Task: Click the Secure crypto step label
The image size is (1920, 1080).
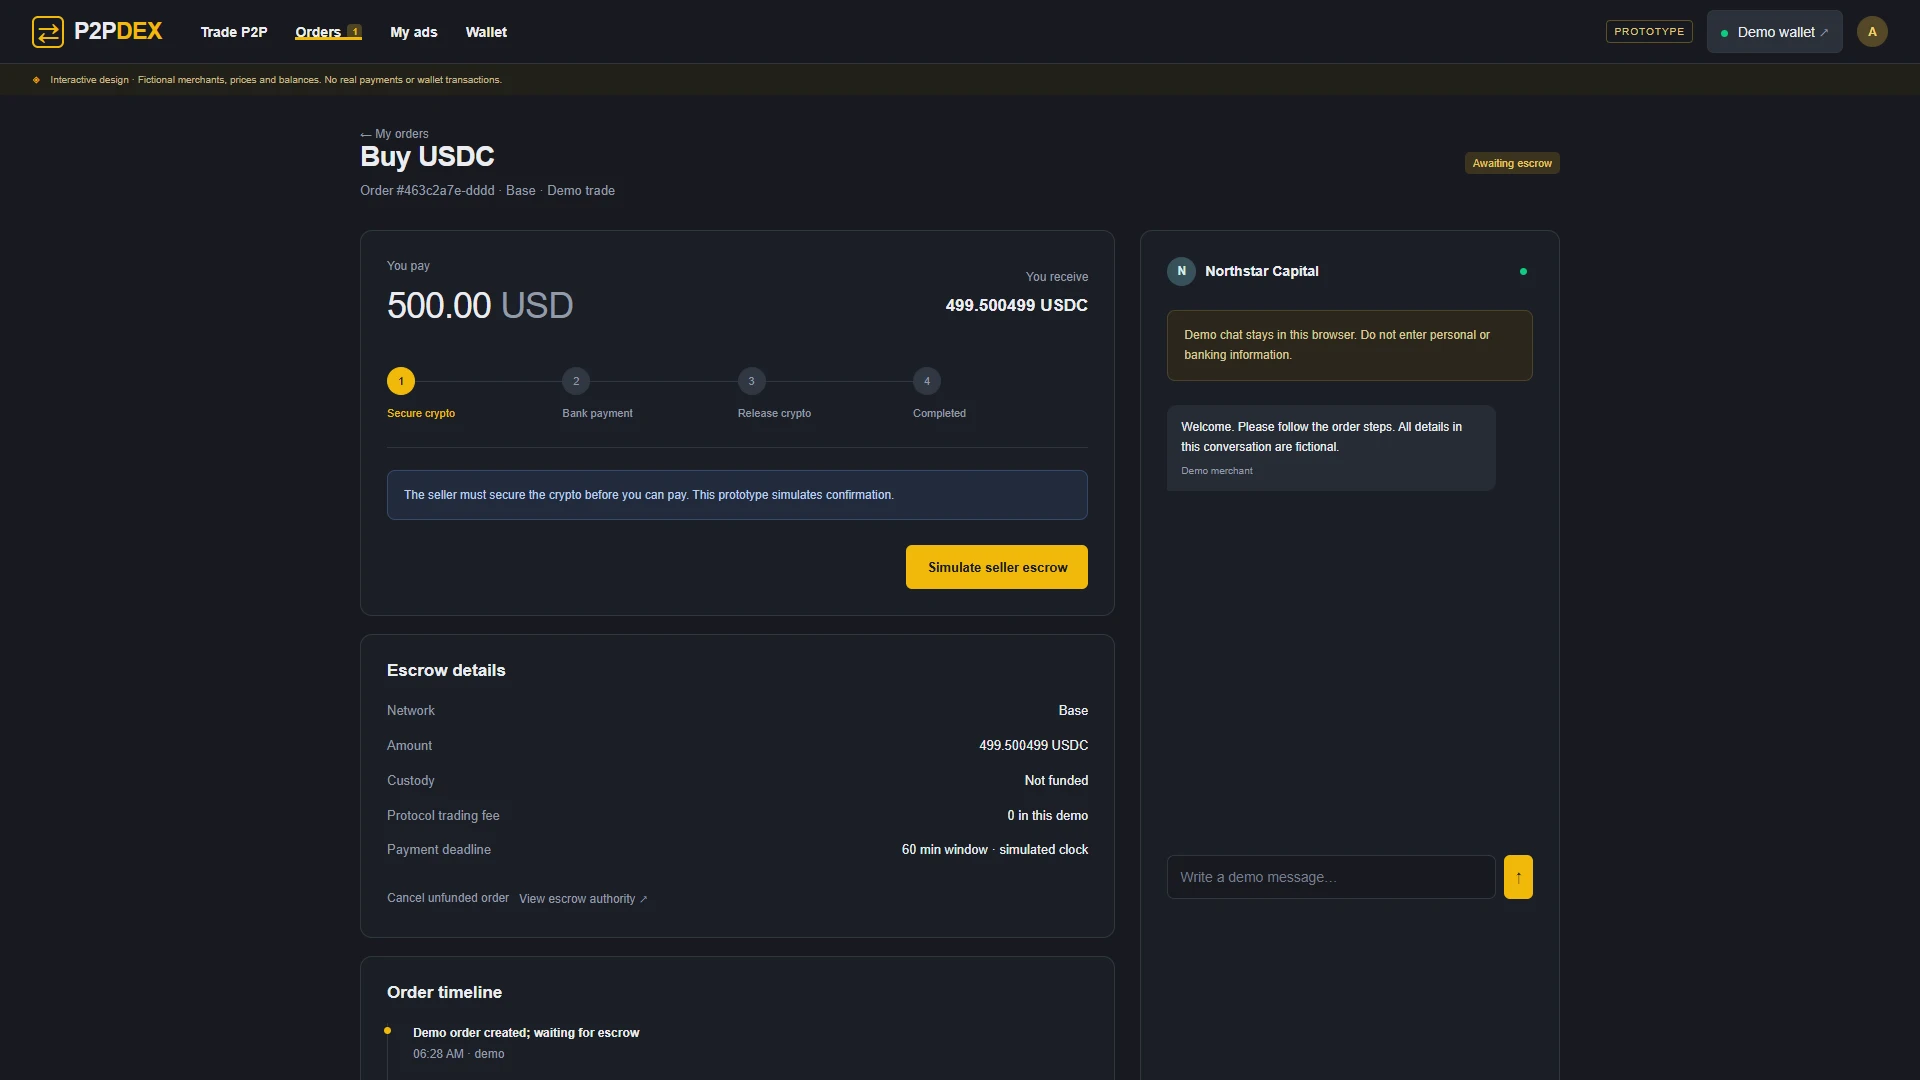Action: point(421,413)
